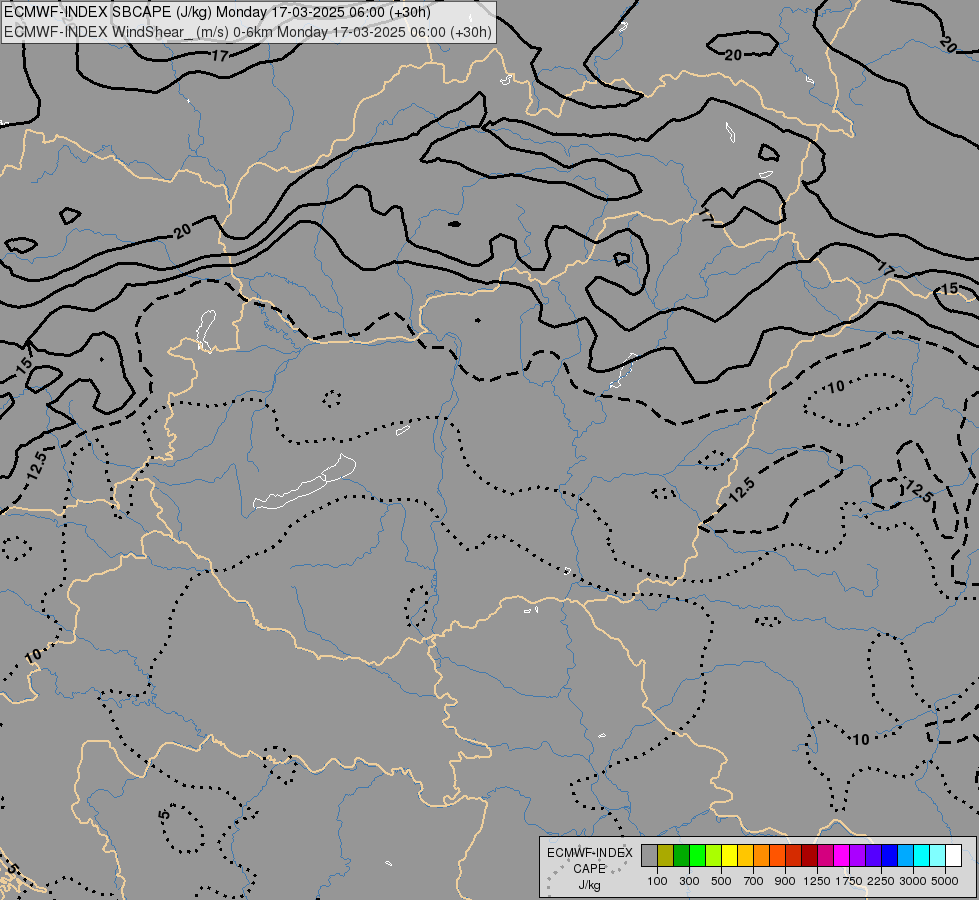Select the bright green legend swatch

tap(697, 856)
